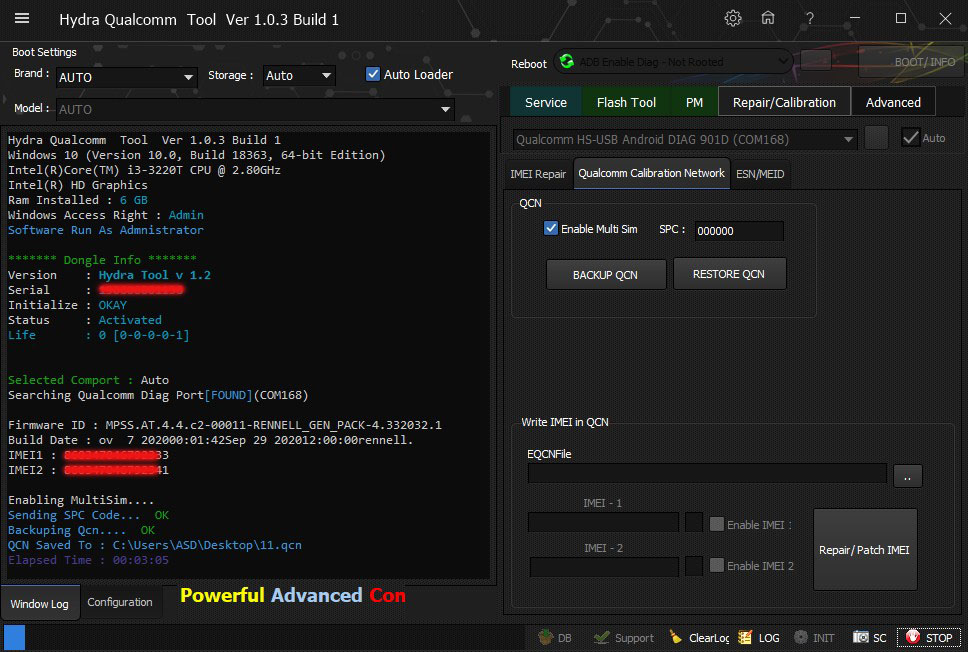Click log line 'QCN Saved To : C:\Users\ASD\Desktop\11.qcn'
The height and width of the screenshot is (652, 968).
coord(155,545)
